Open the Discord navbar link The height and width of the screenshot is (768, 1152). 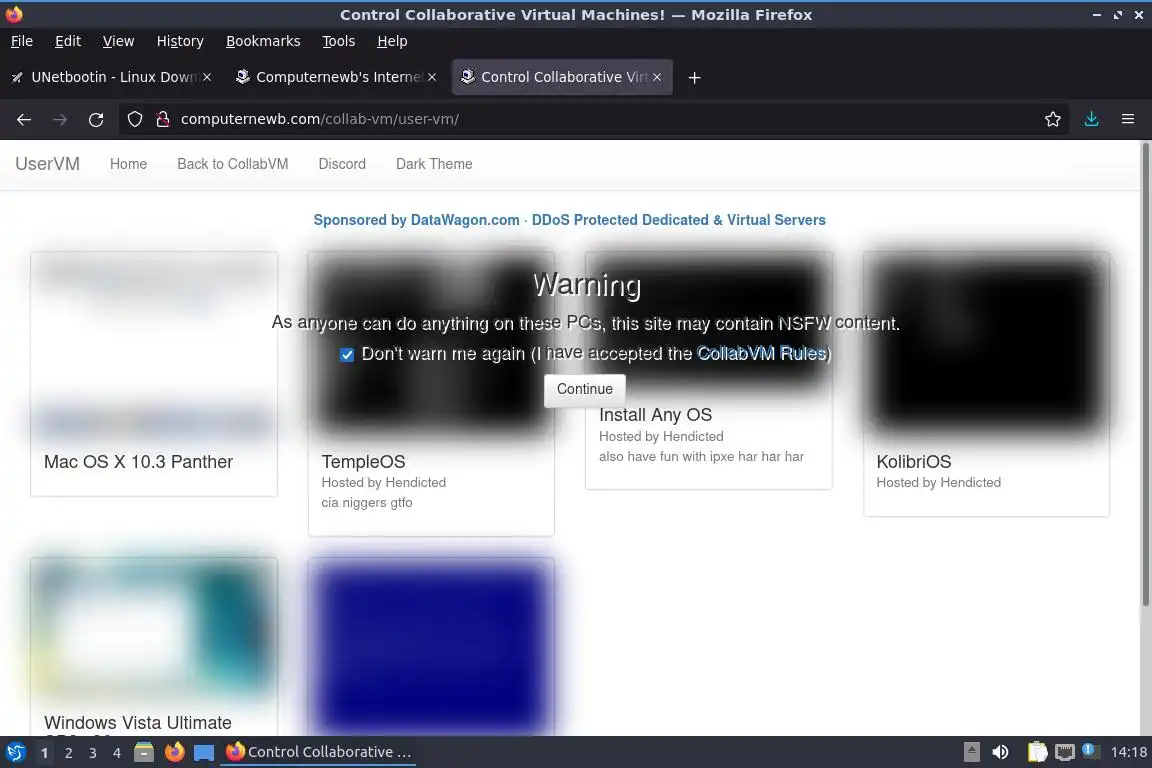[342, 164]
